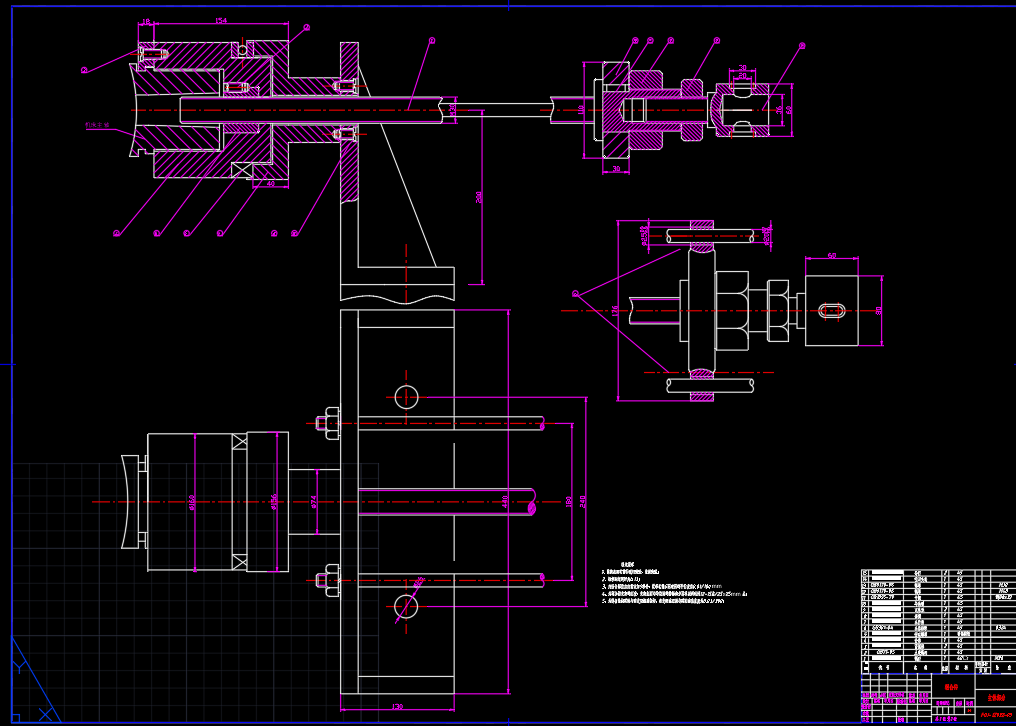1016x726 pixels.
Task: Click the lower circular hole in the plate
Action: point(406,605)
